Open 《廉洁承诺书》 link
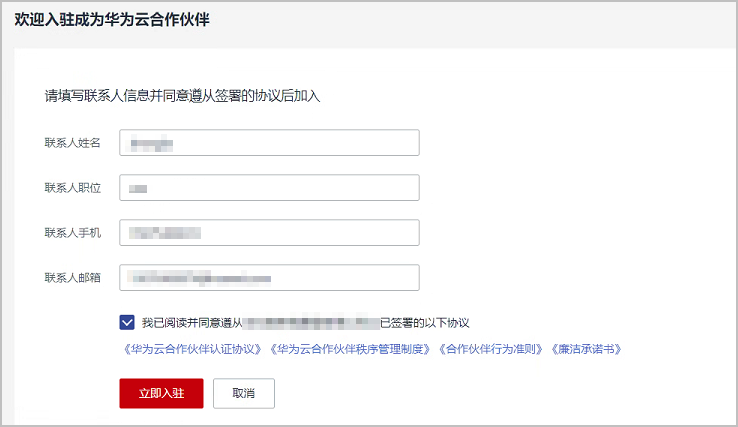738x427 pixels. 586,349
